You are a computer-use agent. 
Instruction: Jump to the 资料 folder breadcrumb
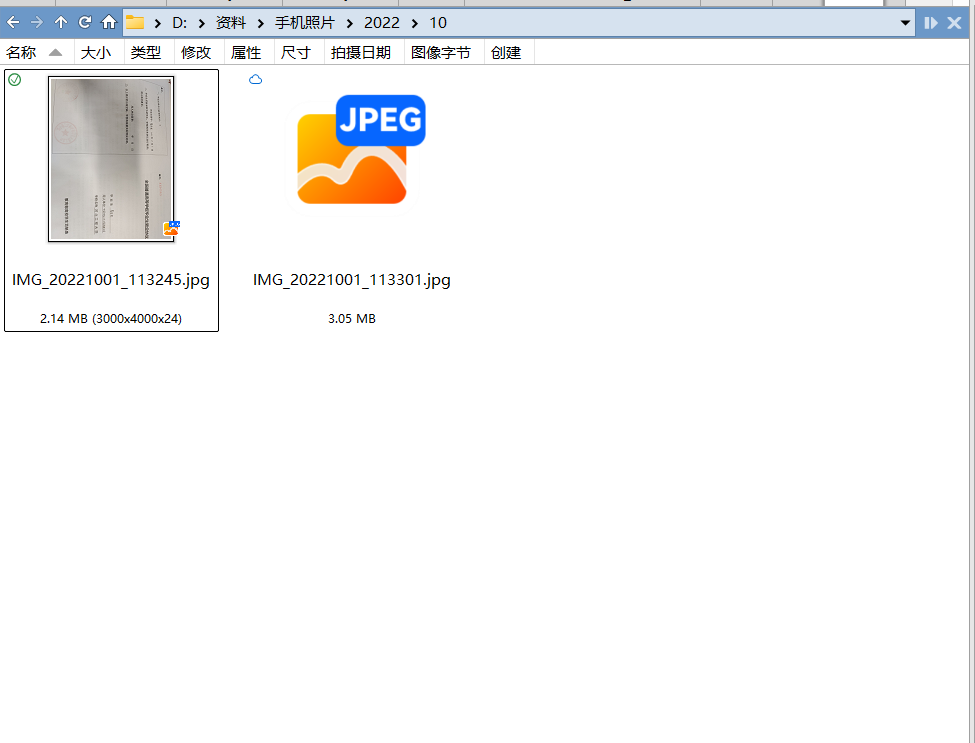coord(231,23)
